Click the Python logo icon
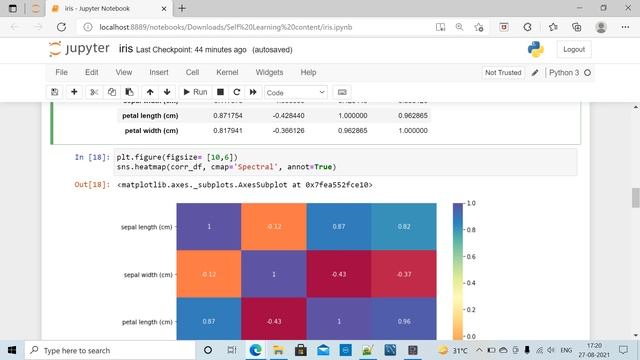The image size is (640, 360). [536, 49]
